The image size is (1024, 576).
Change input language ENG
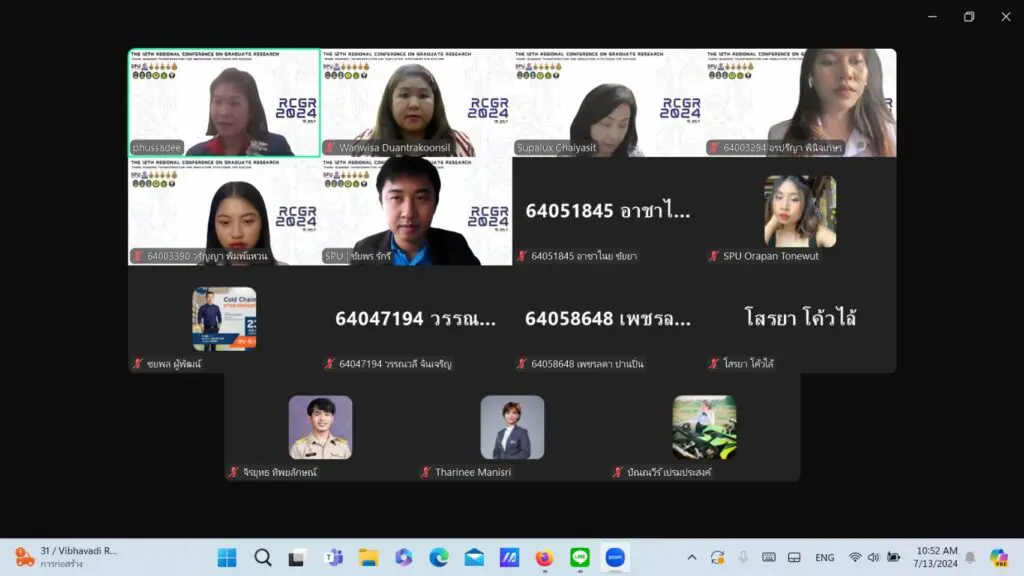coord(825,558)
